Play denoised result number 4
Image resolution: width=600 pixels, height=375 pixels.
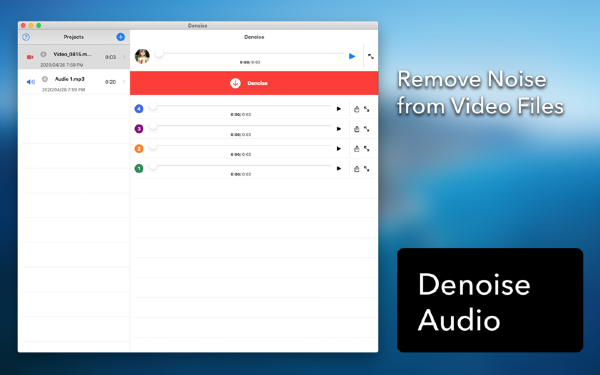click(x=339, y=109)
